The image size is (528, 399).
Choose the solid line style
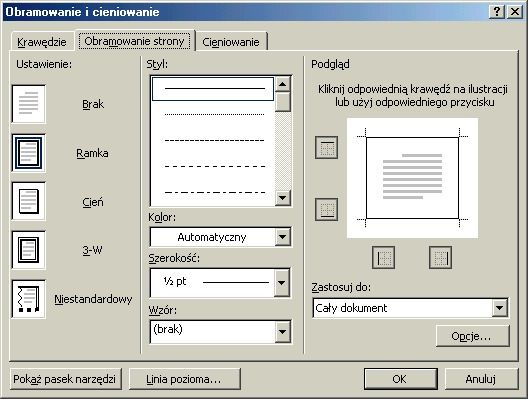pyautogui.click(x=213, y=89)
